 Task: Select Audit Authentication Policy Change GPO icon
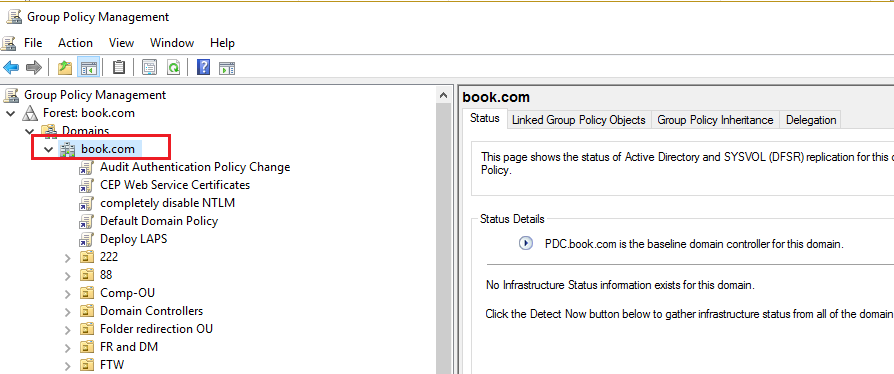pyautogui.click(x=86, y=167)
